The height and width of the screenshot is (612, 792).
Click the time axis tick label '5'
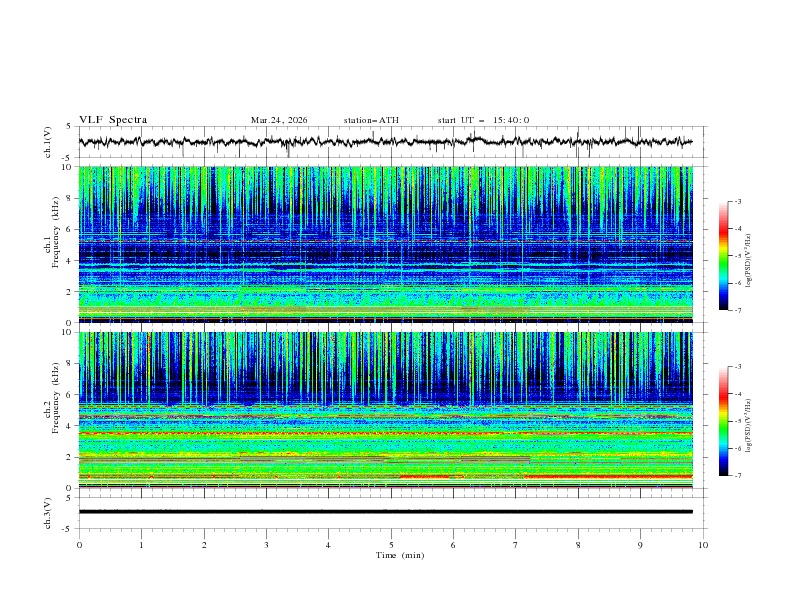pyautogui.click(x=391, y=545)
